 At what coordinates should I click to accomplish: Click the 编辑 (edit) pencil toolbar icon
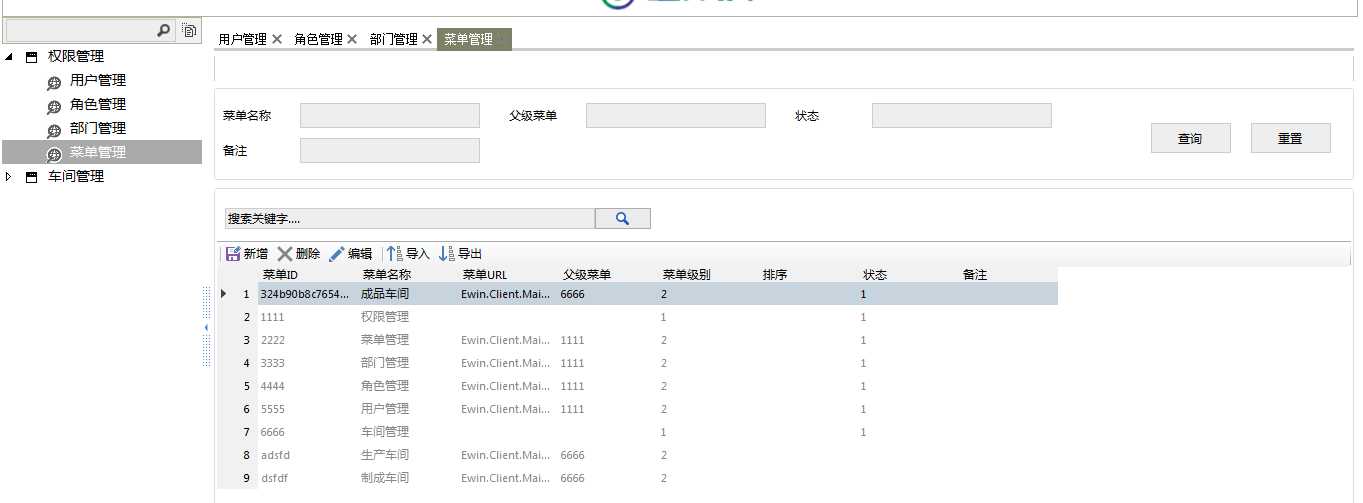[x=337, y=254]
